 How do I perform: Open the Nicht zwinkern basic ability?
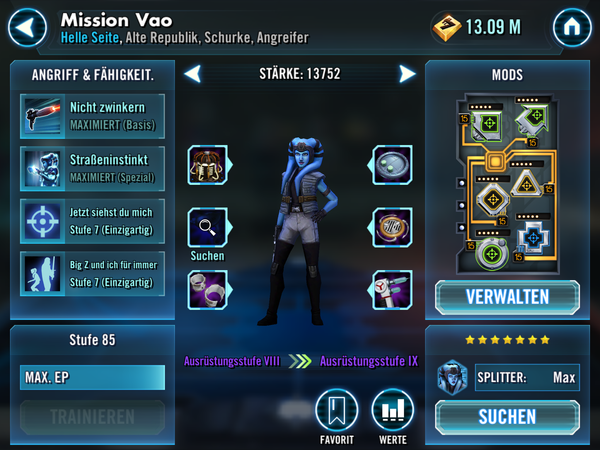click(x=92, y=116)
